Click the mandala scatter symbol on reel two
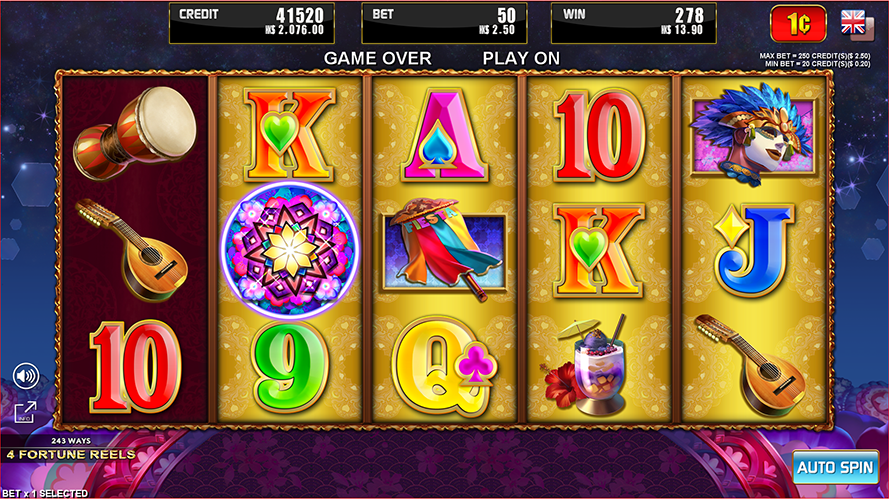Screen dimensions: 889x500 pyautogui.click(x=289, y=249)
